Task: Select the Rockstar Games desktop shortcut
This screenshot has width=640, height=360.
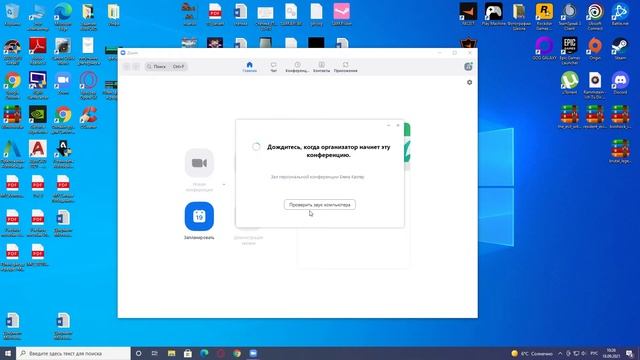Action: pyautogui.click(x=544, y=16)
